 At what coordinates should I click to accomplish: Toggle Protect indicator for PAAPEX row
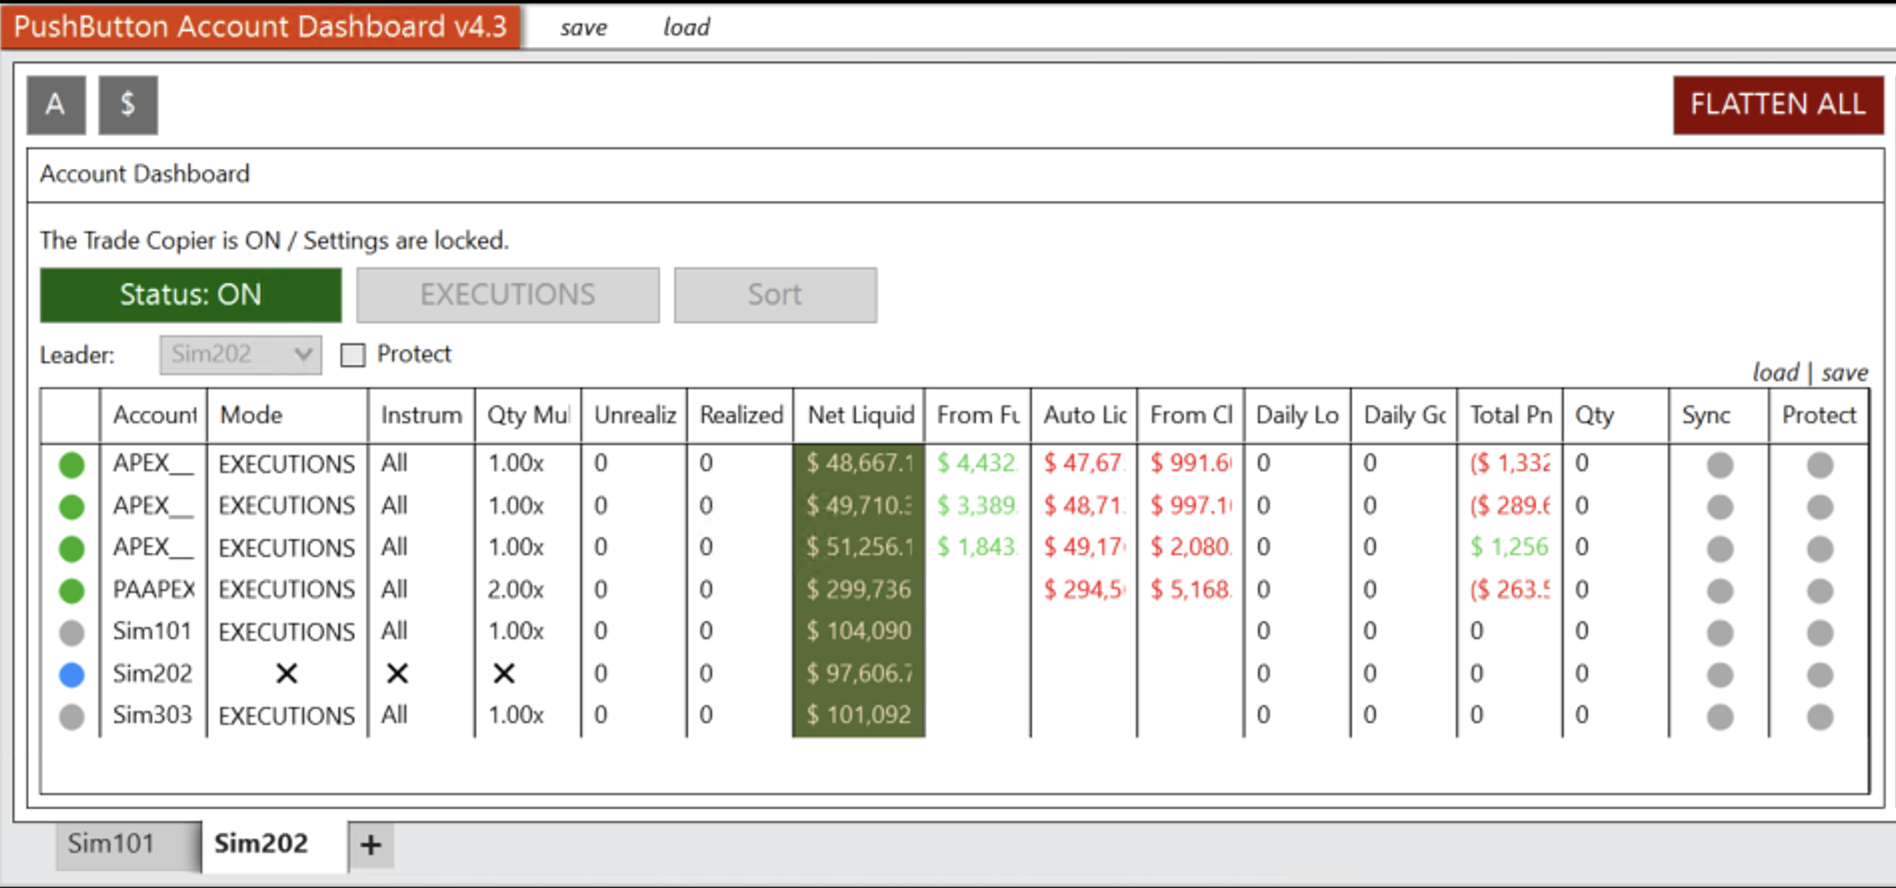point(1819,591)
